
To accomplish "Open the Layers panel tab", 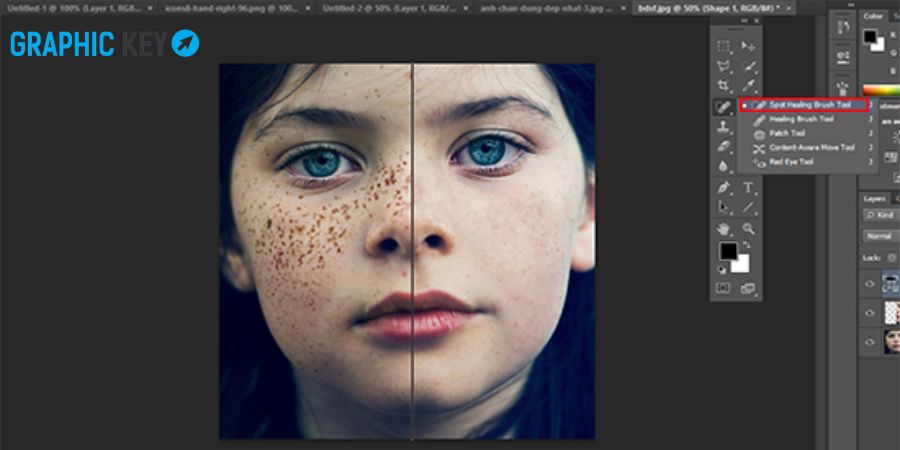I will (875, 199).
